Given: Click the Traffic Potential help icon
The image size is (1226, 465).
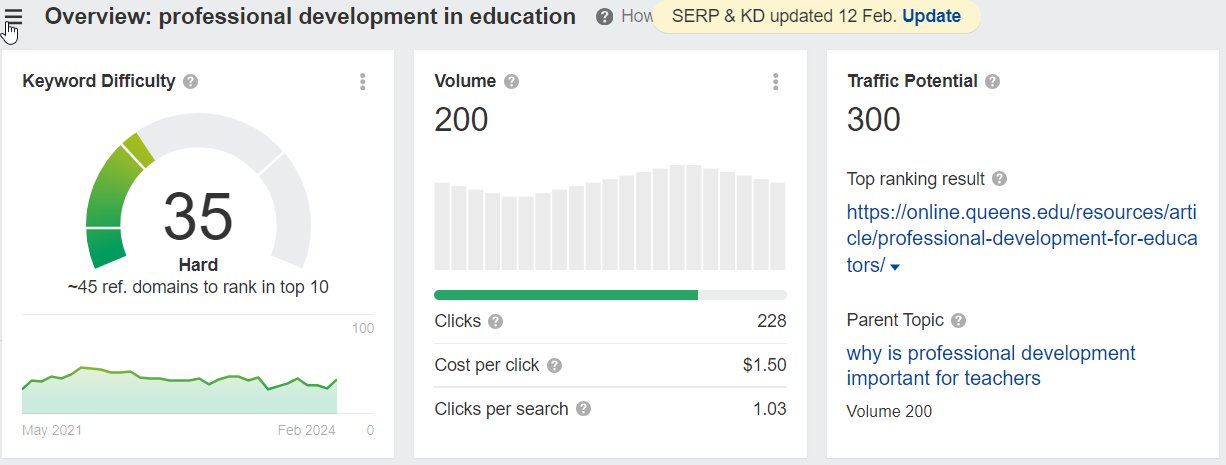Looking at the screenshot, I should click(x=992, y=82).
